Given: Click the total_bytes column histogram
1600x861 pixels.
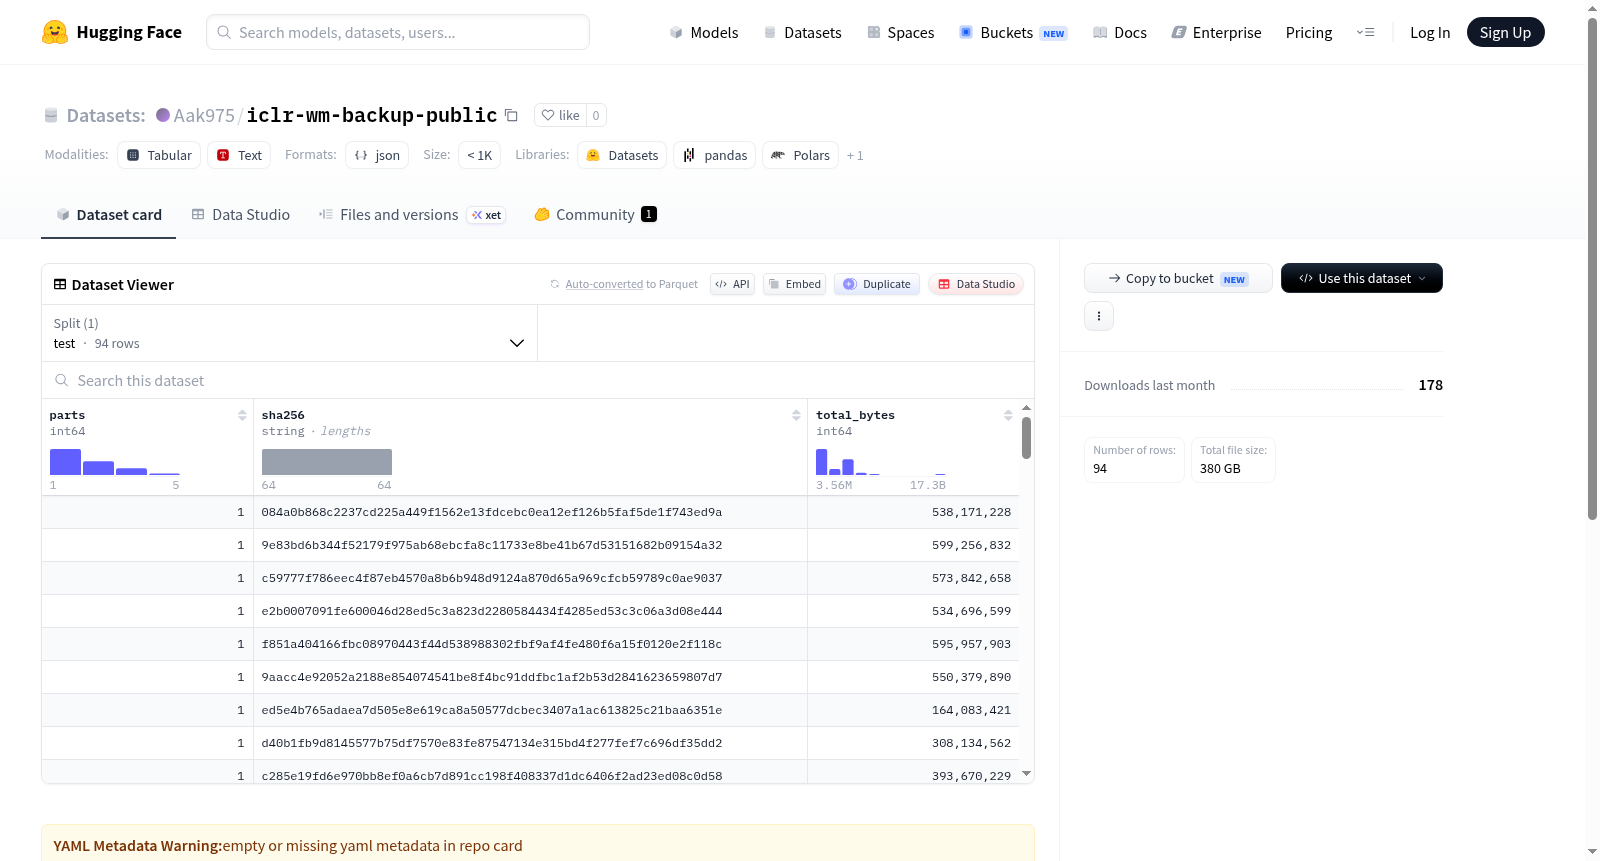Looking at the screenshot, I should pos(880,462).
